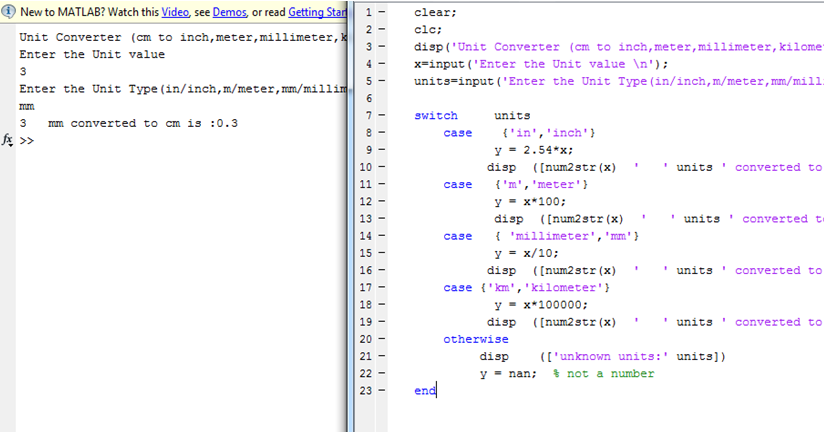Click the 'y = x/10;' line
Screen dimensions: 824x433
click(526, 253)
